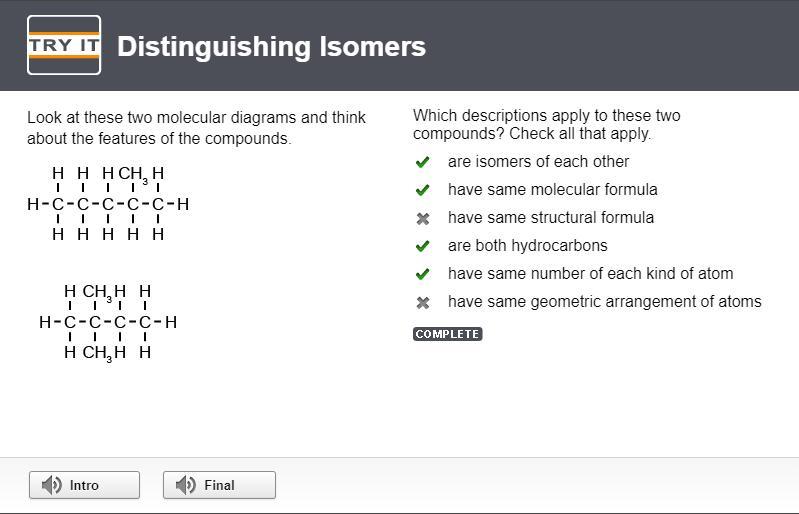The width and height of the screenshot is (799, 514).
Task: Click the second butane-chain molecular diagram
Action: (108, 322)
